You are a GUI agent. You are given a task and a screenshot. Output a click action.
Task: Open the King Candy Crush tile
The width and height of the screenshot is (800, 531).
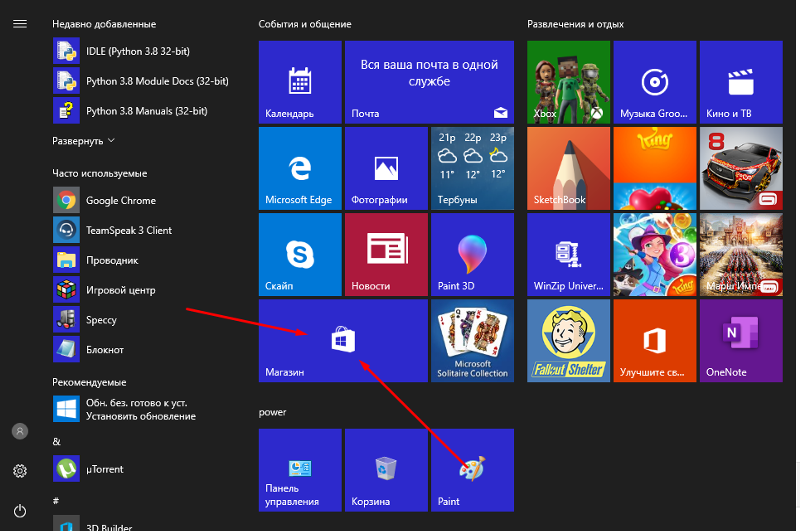click(655, 168)
